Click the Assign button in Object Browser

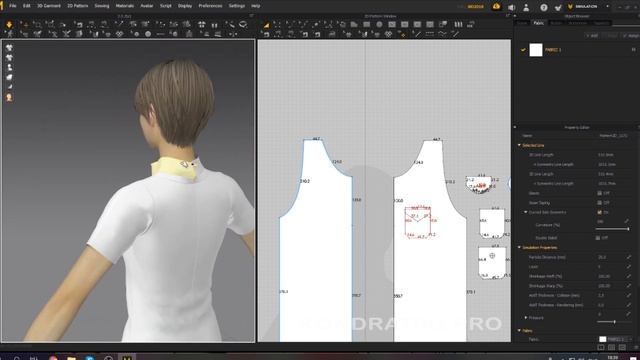(x=632, y=36)
